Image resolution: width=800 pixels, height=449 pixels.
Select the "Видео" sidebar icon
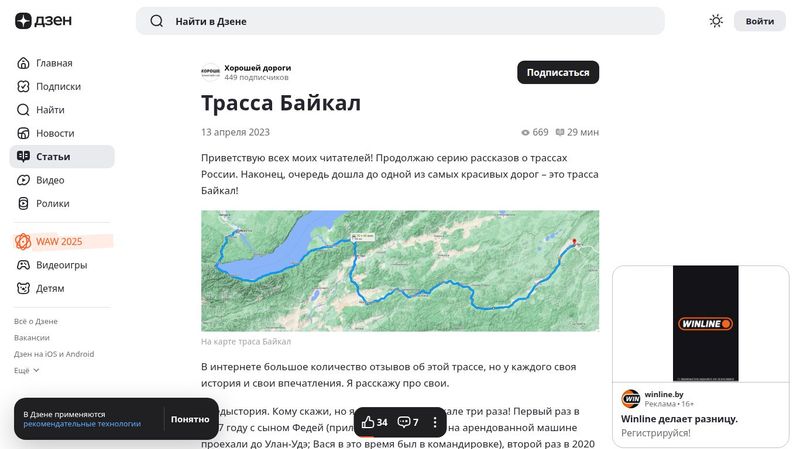[x=24, y=180]
